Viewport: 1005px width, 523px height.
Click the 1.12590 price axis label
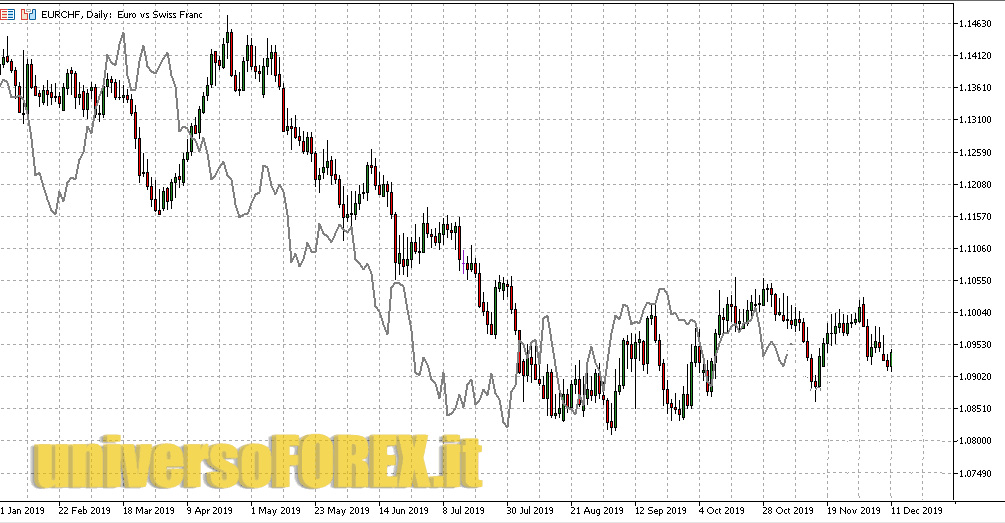click(x=973, y=153)
